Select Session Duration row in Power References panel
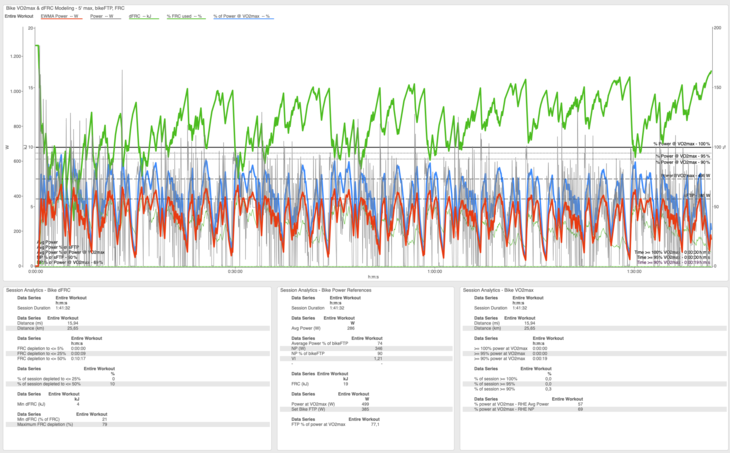Image resolution: width=730 pixels, height=453 pixels. [x=366, y=308]
